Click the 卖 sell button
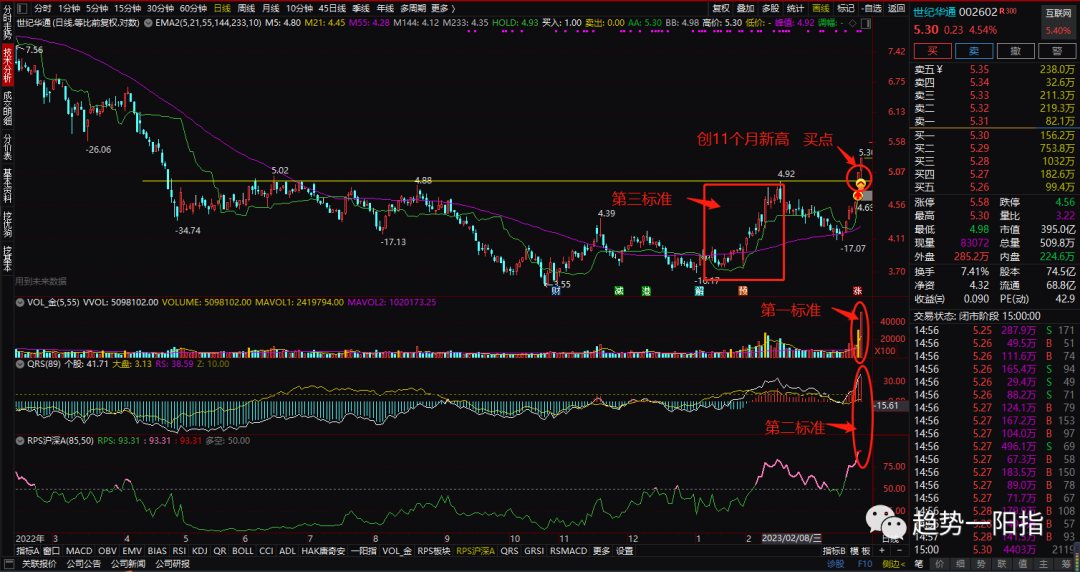The width and height of the screenshot is (1080, 572). click(x=974, y=51)
